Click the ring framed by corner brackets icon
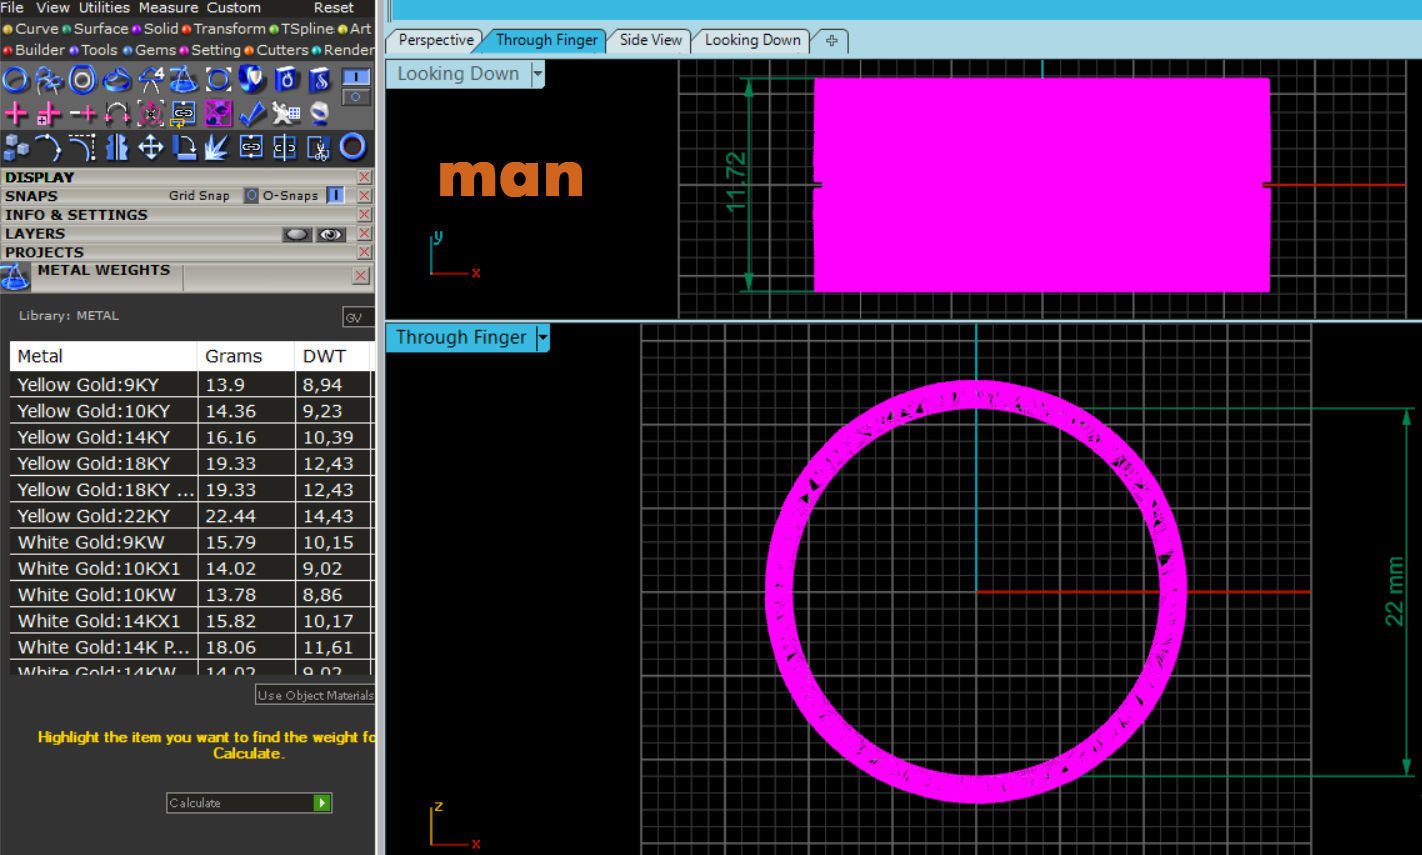This screenshot has height=855, width=1422. point(218,79)
